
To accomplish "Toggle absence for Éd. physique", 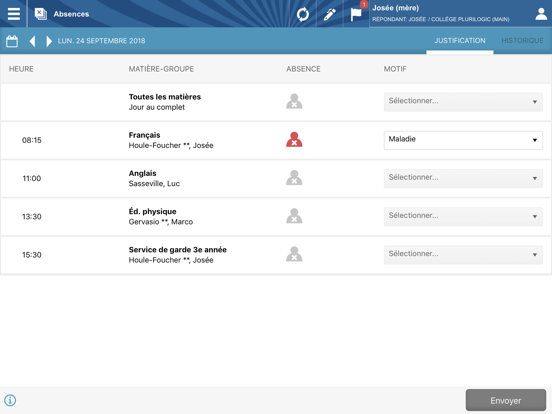I will [294, 216].
